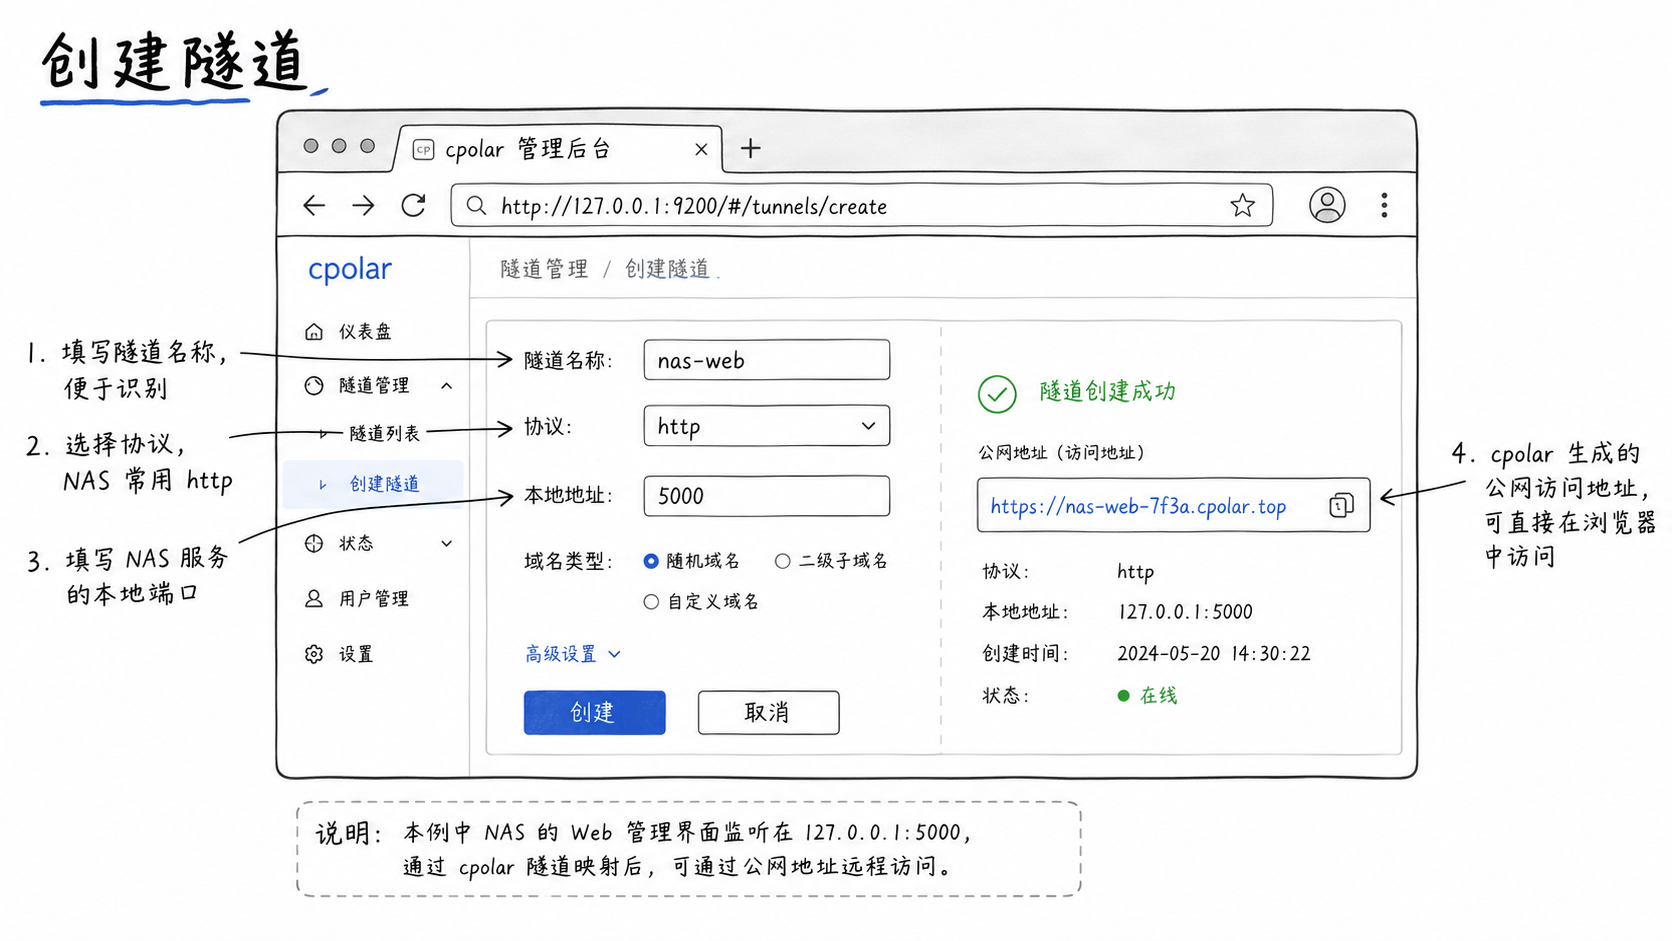1672x941 pixels.
Task: Open the 仪表盘 menu item
Action: [366, 331]
